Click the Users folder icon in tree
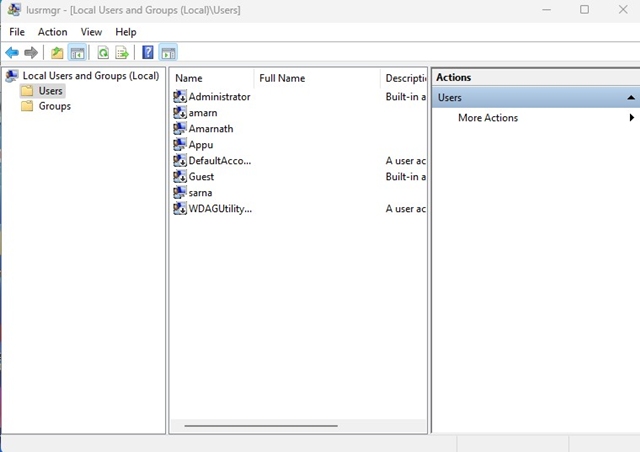Image resolution: width=640 pixels, height=452 pixels. coord(27,91)
